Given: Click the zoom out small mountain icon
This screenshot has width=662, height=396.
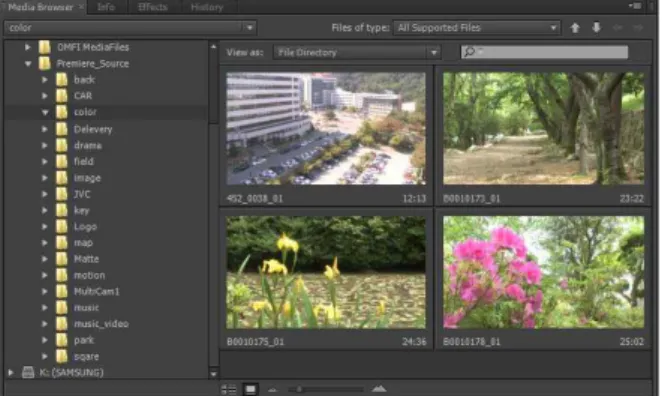Looking at the screenshot, I should (x=273, y=390).
